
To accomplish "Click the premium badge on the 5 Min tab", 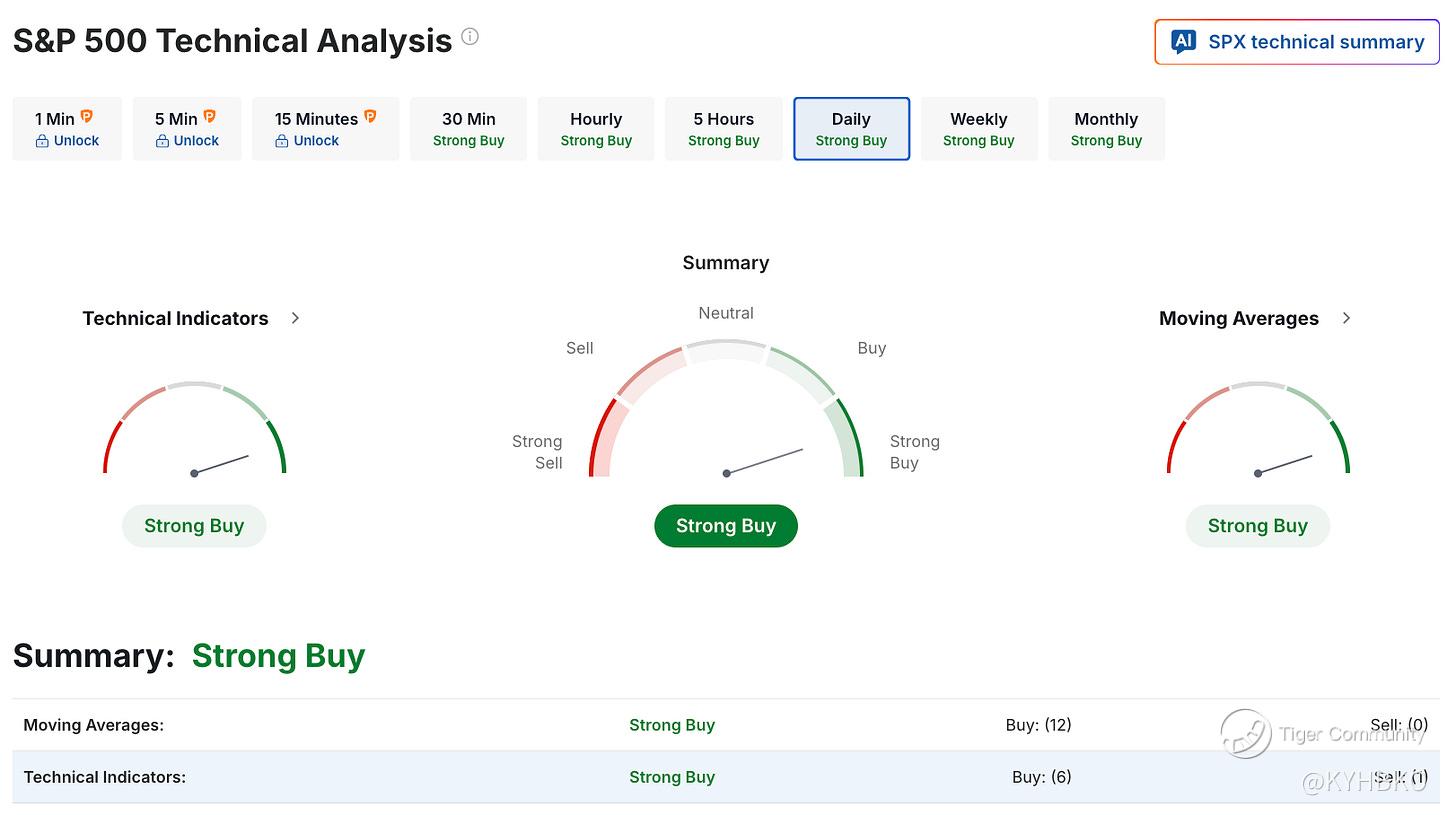I will click(210, 117).
